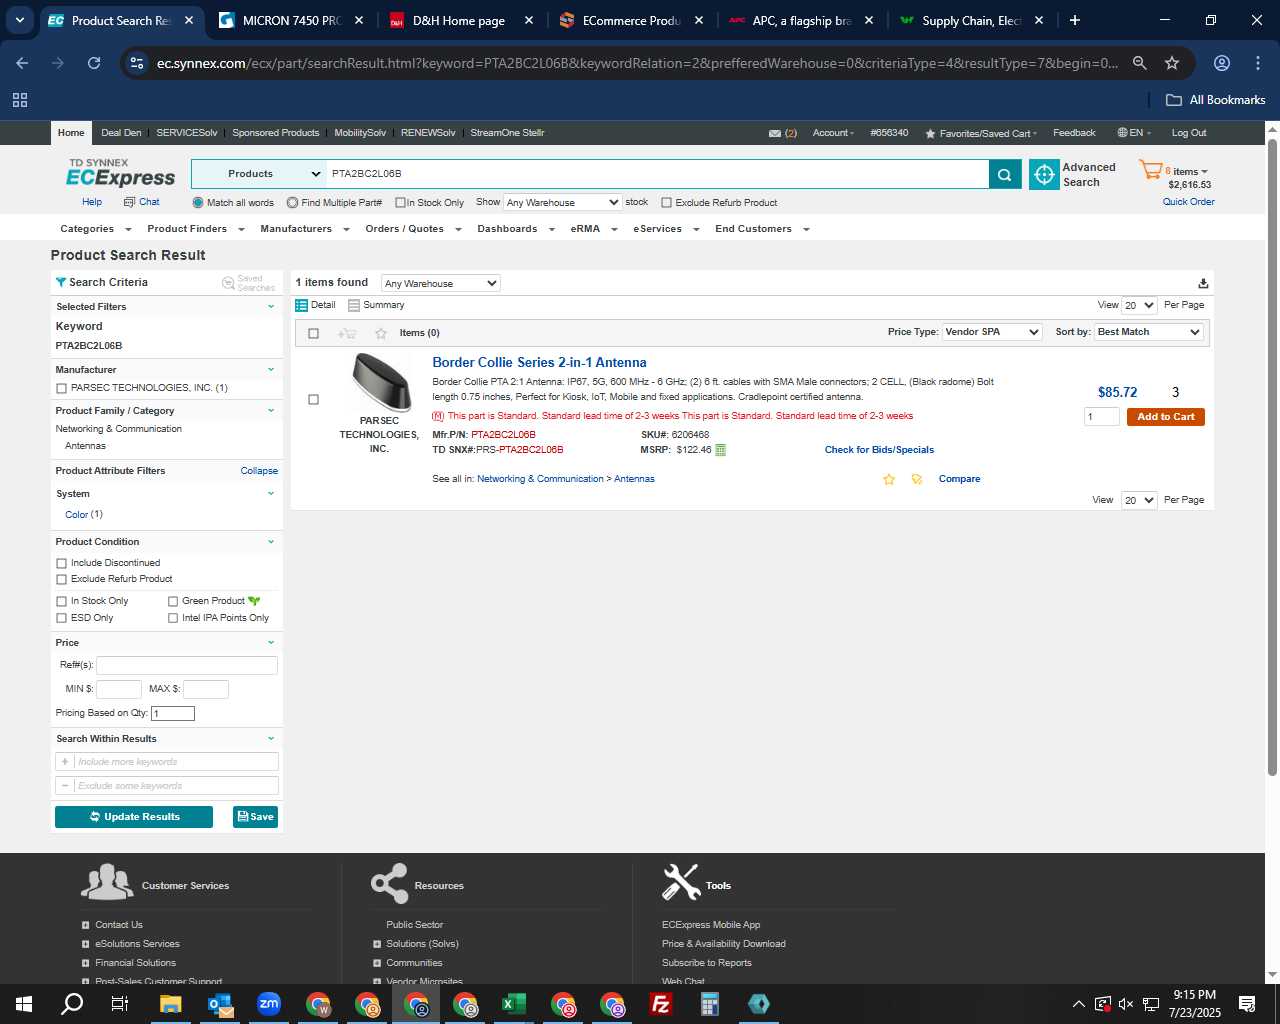Check ESD Only filter

pyautogui.click(x=62, y=618)
